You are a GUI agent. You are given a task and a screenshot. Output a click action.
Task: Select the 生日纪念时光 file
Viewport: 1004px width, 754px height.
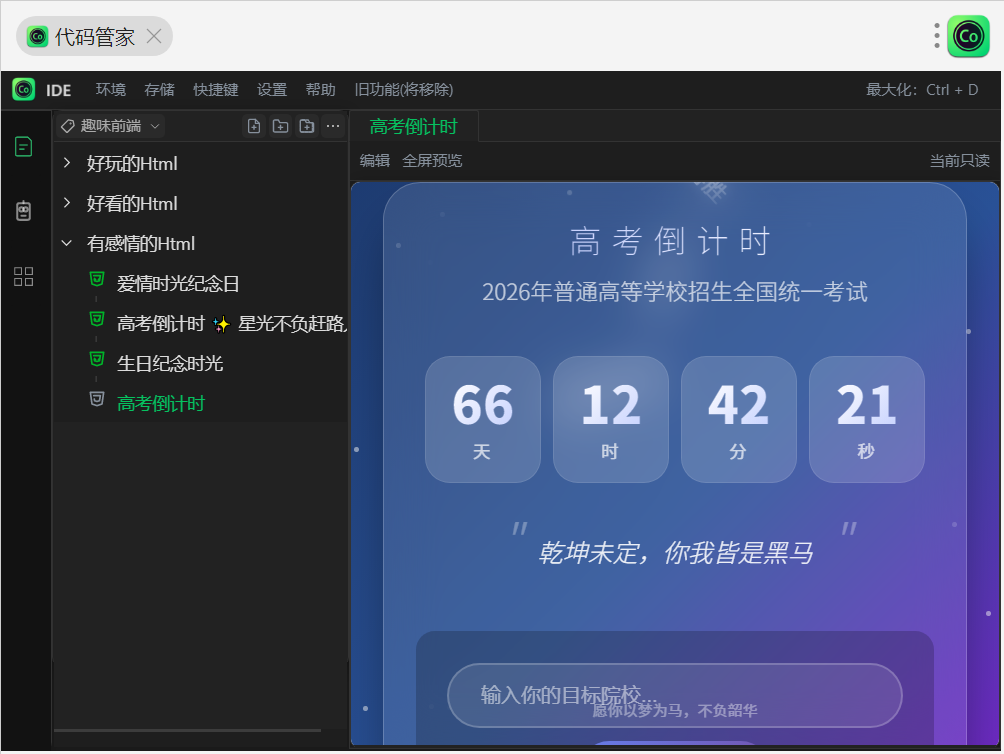click(x=169, y=363)
